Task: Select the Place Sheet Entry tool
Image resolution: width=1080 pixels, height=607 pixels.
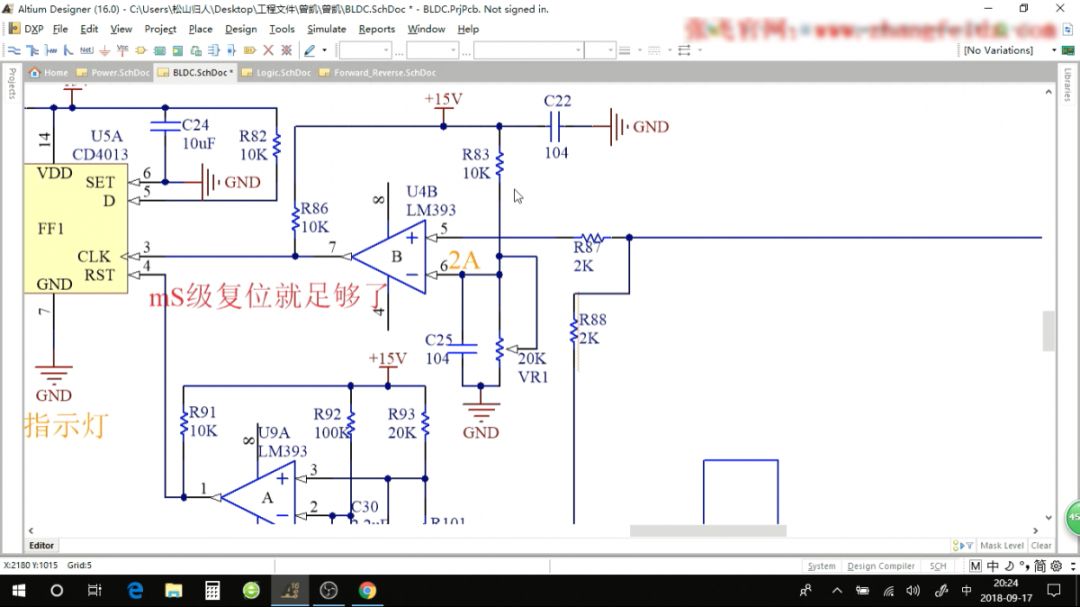Action: (178, 50)
